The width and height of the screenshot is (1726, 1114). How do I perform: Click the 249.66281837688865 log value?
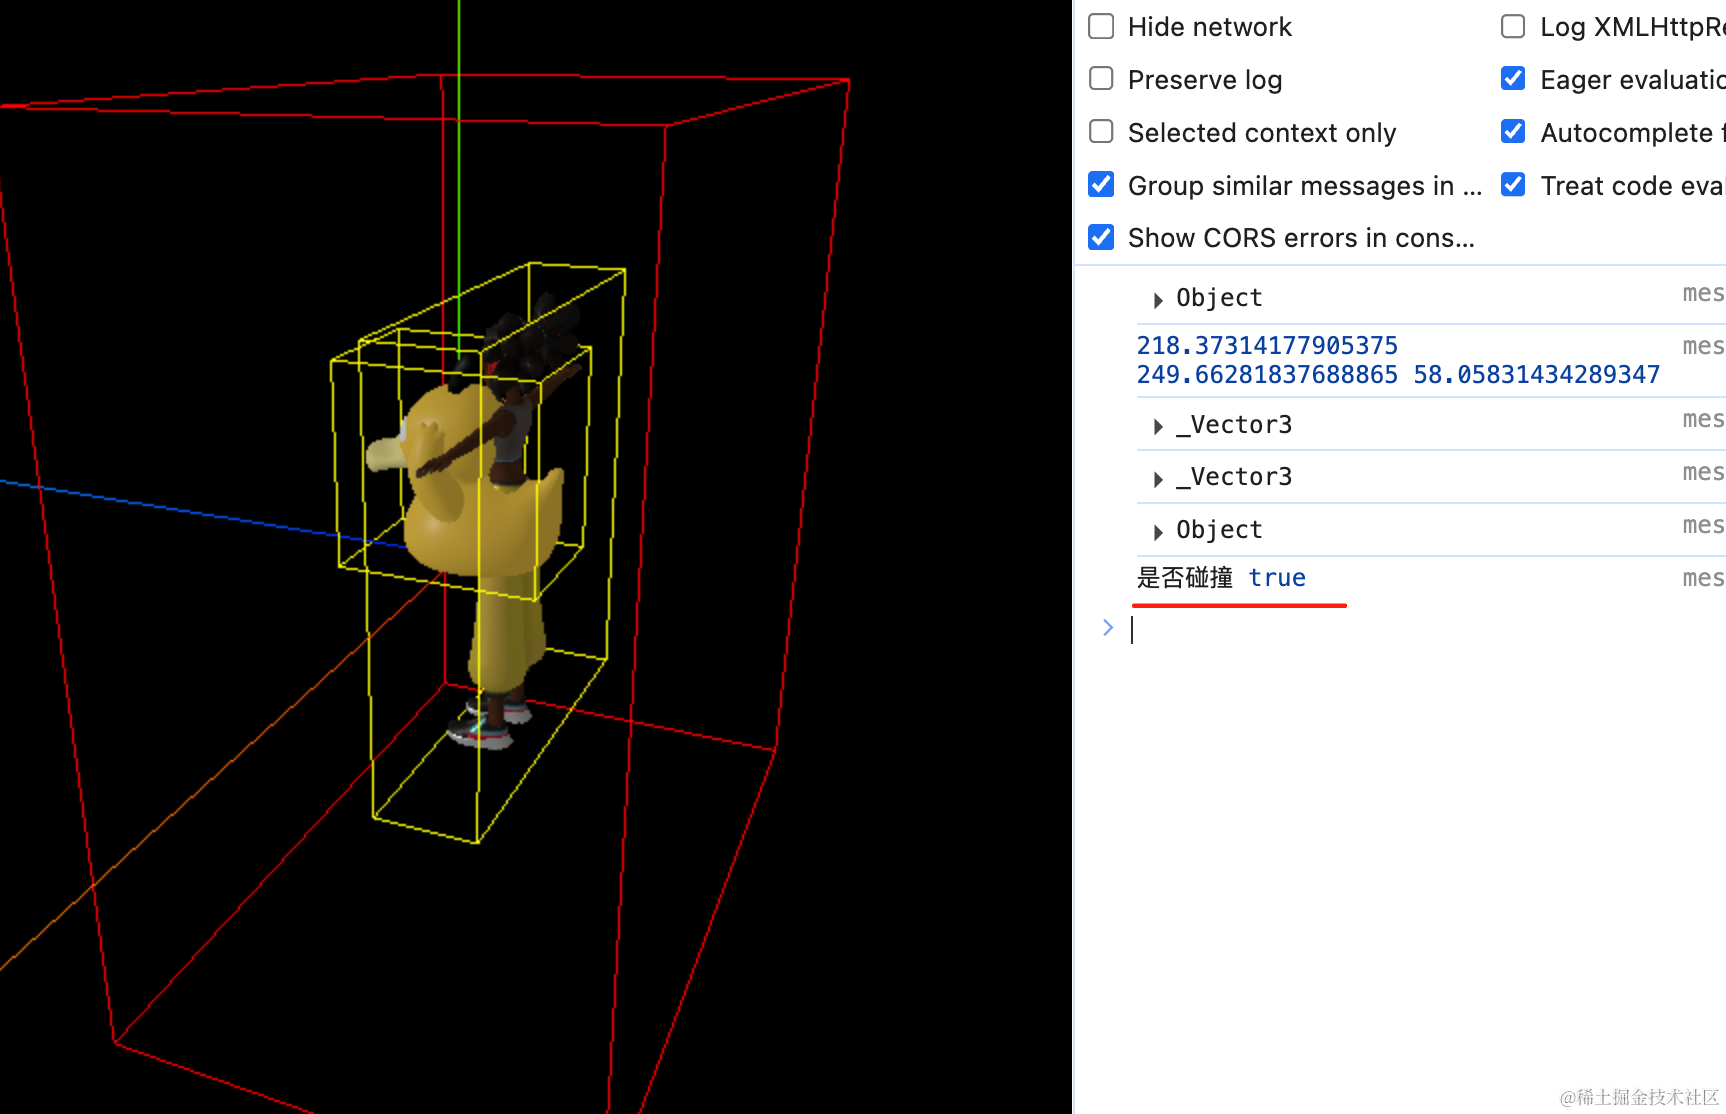(1267, 375)
